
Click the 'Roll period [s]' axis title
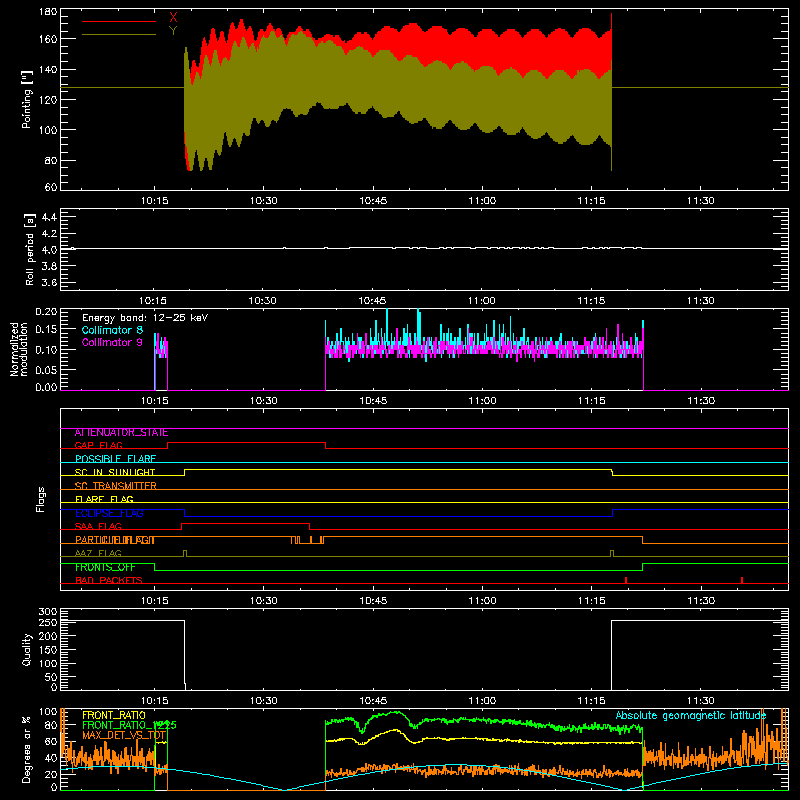pos(29,249)
